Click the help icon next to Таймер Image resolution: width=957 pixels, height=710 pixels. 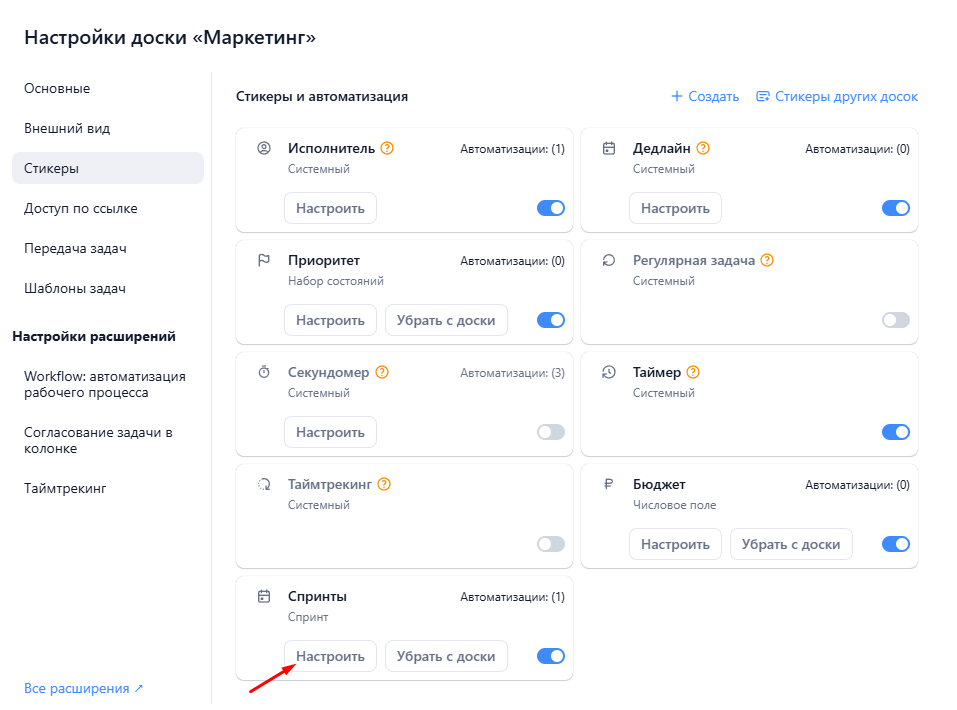693,373
